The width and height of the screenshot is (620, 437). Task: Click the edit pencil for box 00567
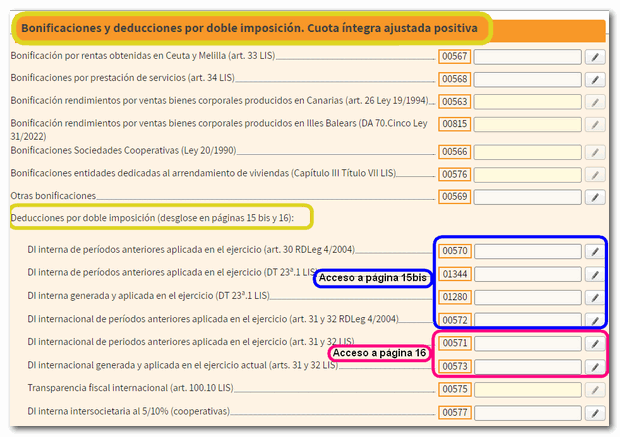point(594,57)
